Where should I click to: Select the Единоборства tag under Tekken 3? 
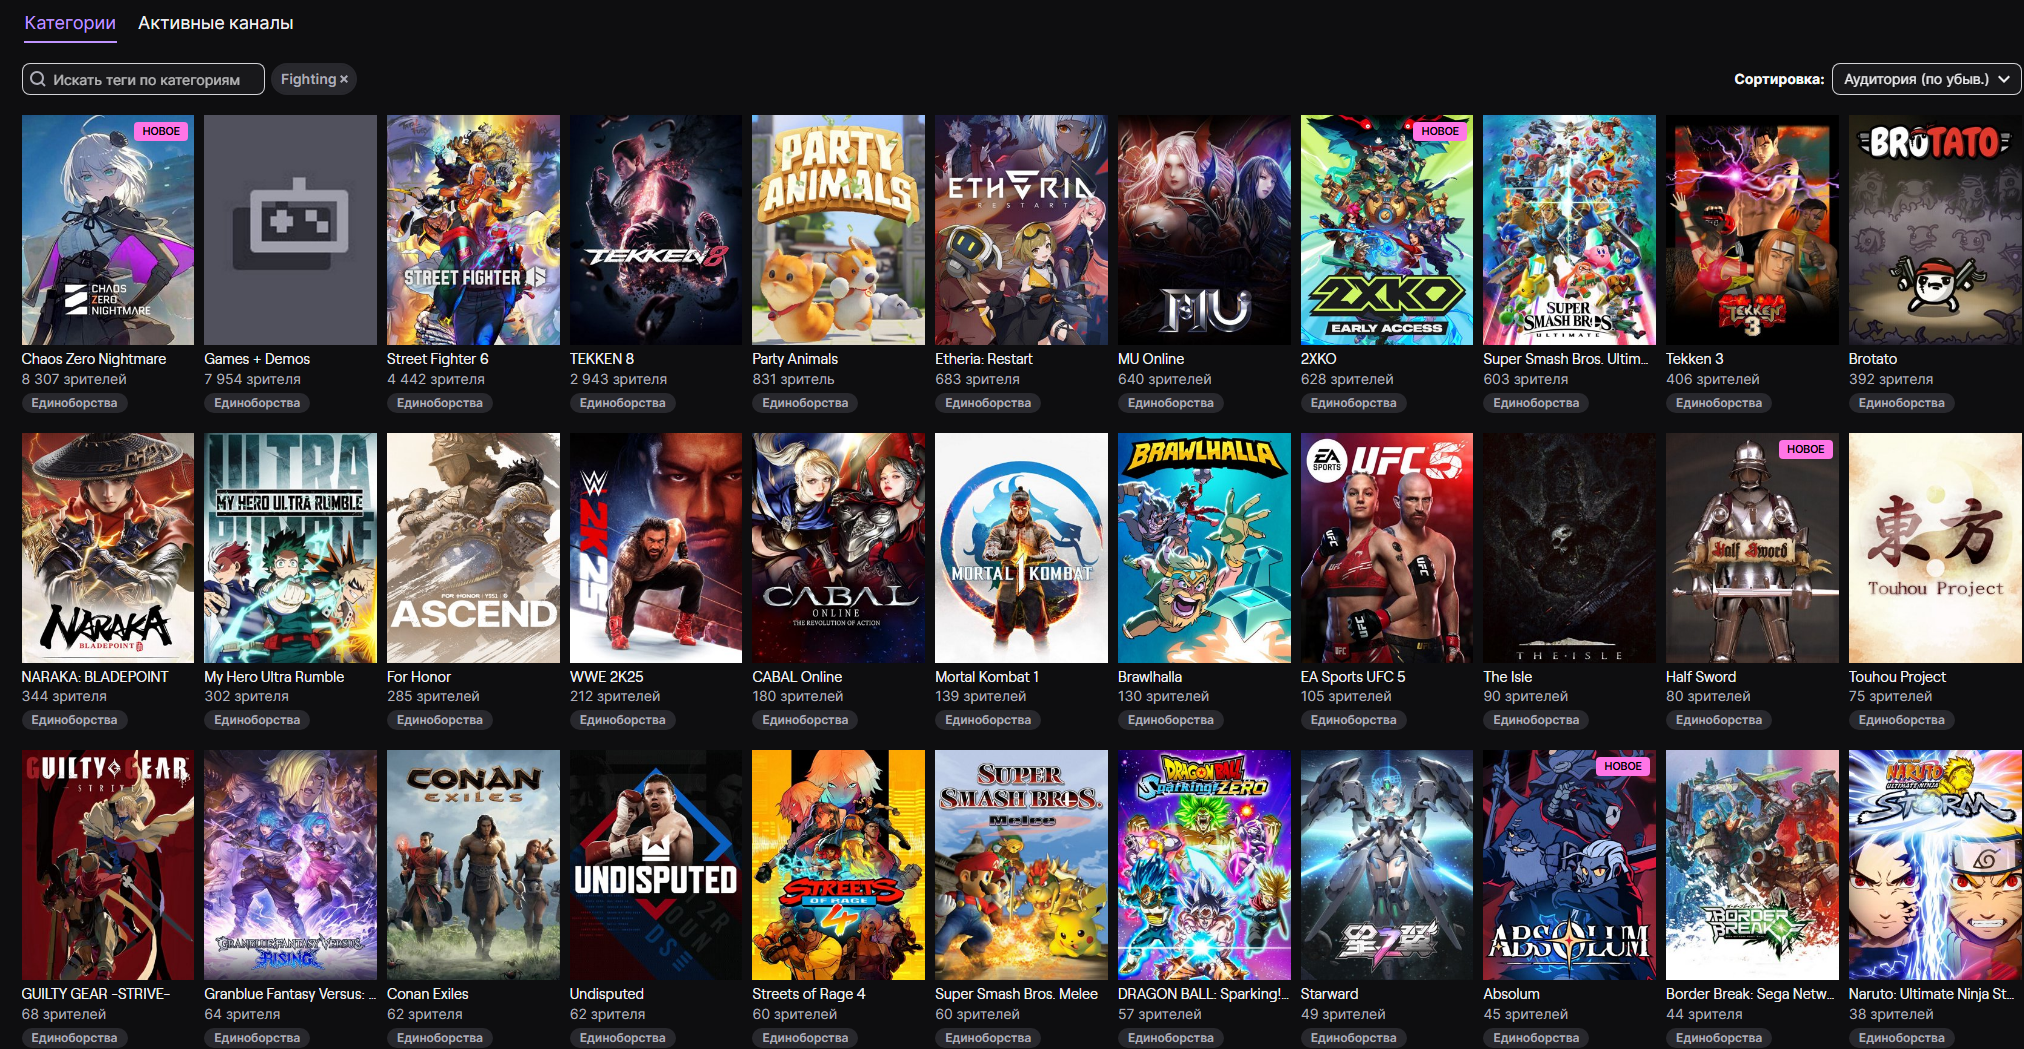1718,403
